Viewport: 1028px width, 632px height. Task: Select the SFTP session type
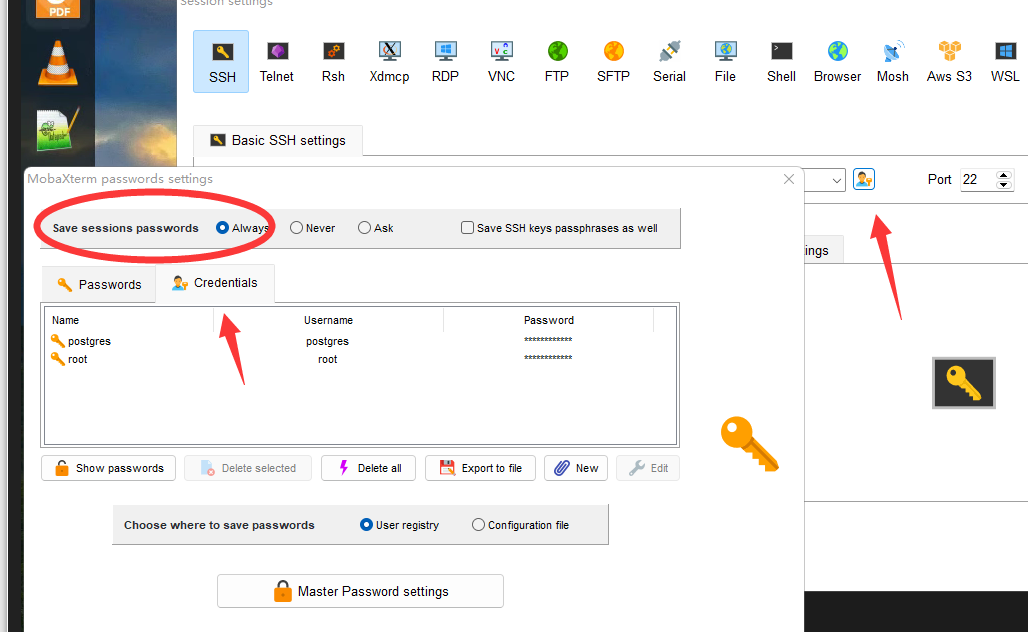tap(614, 62)
